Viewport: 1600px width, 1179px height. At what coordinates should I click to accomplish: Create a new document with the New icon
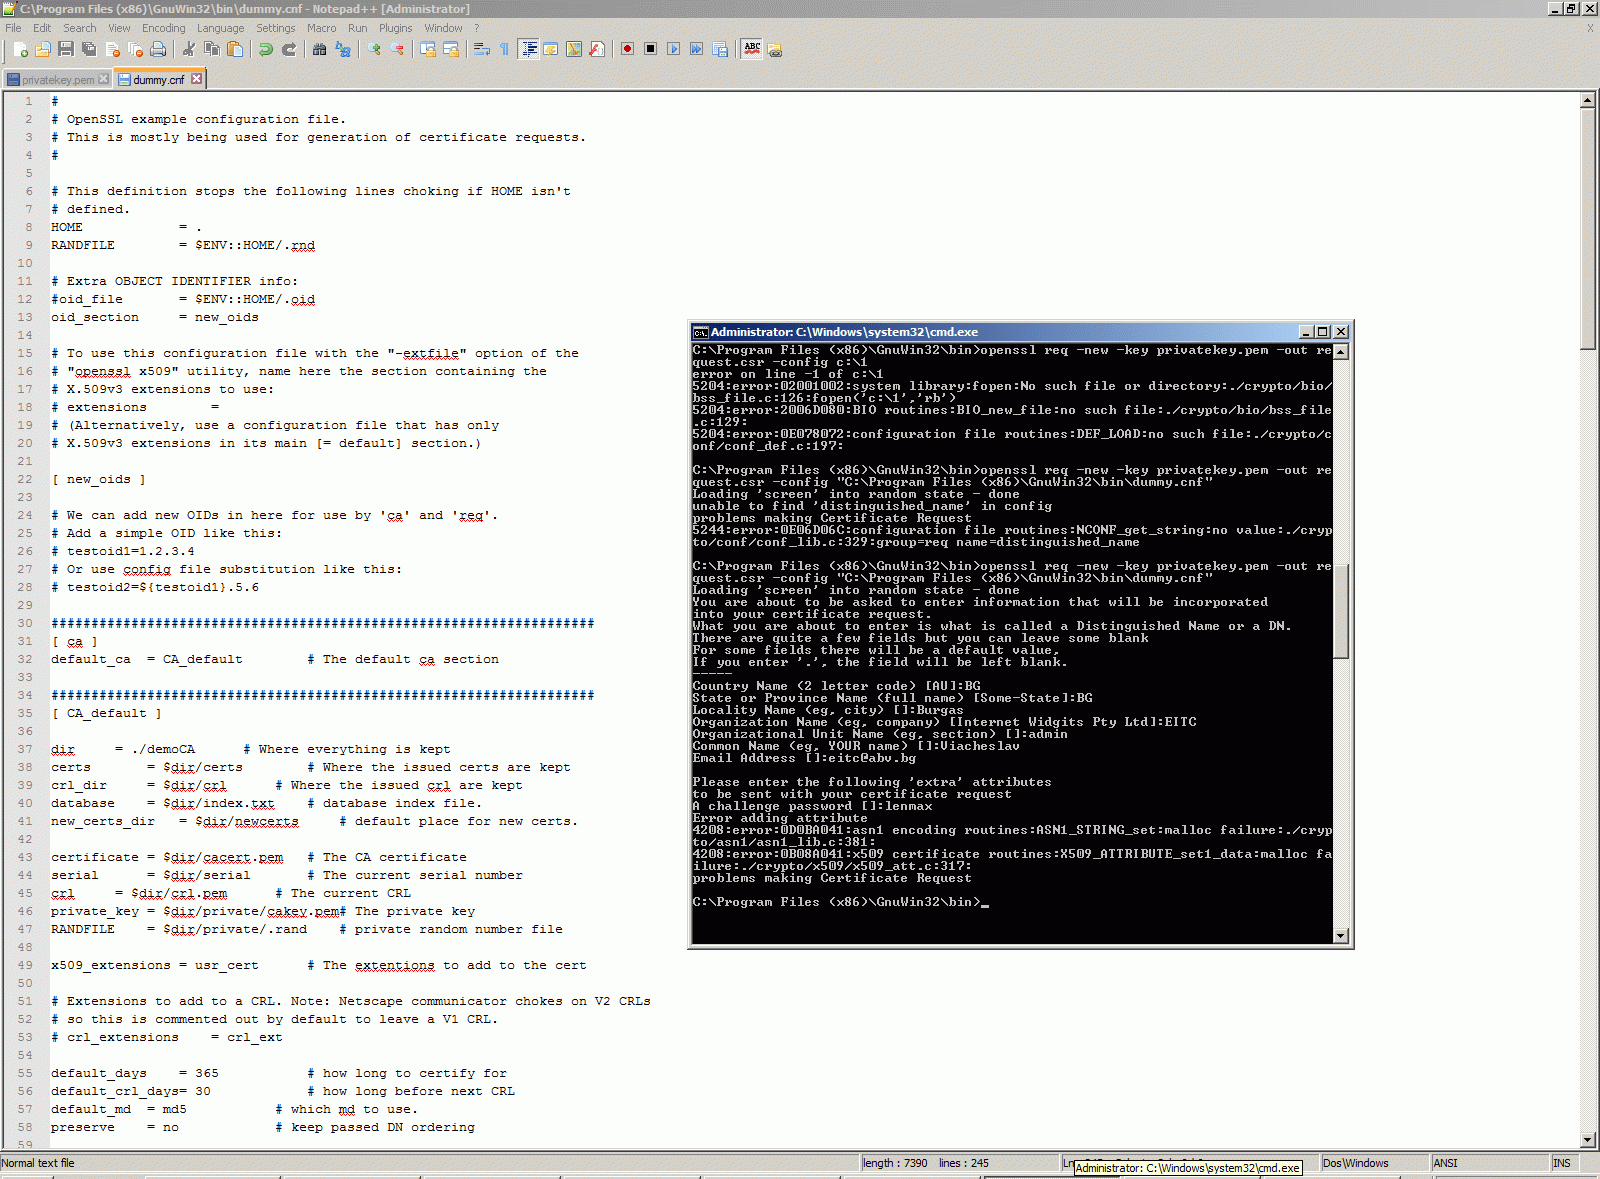click(21, 49)
